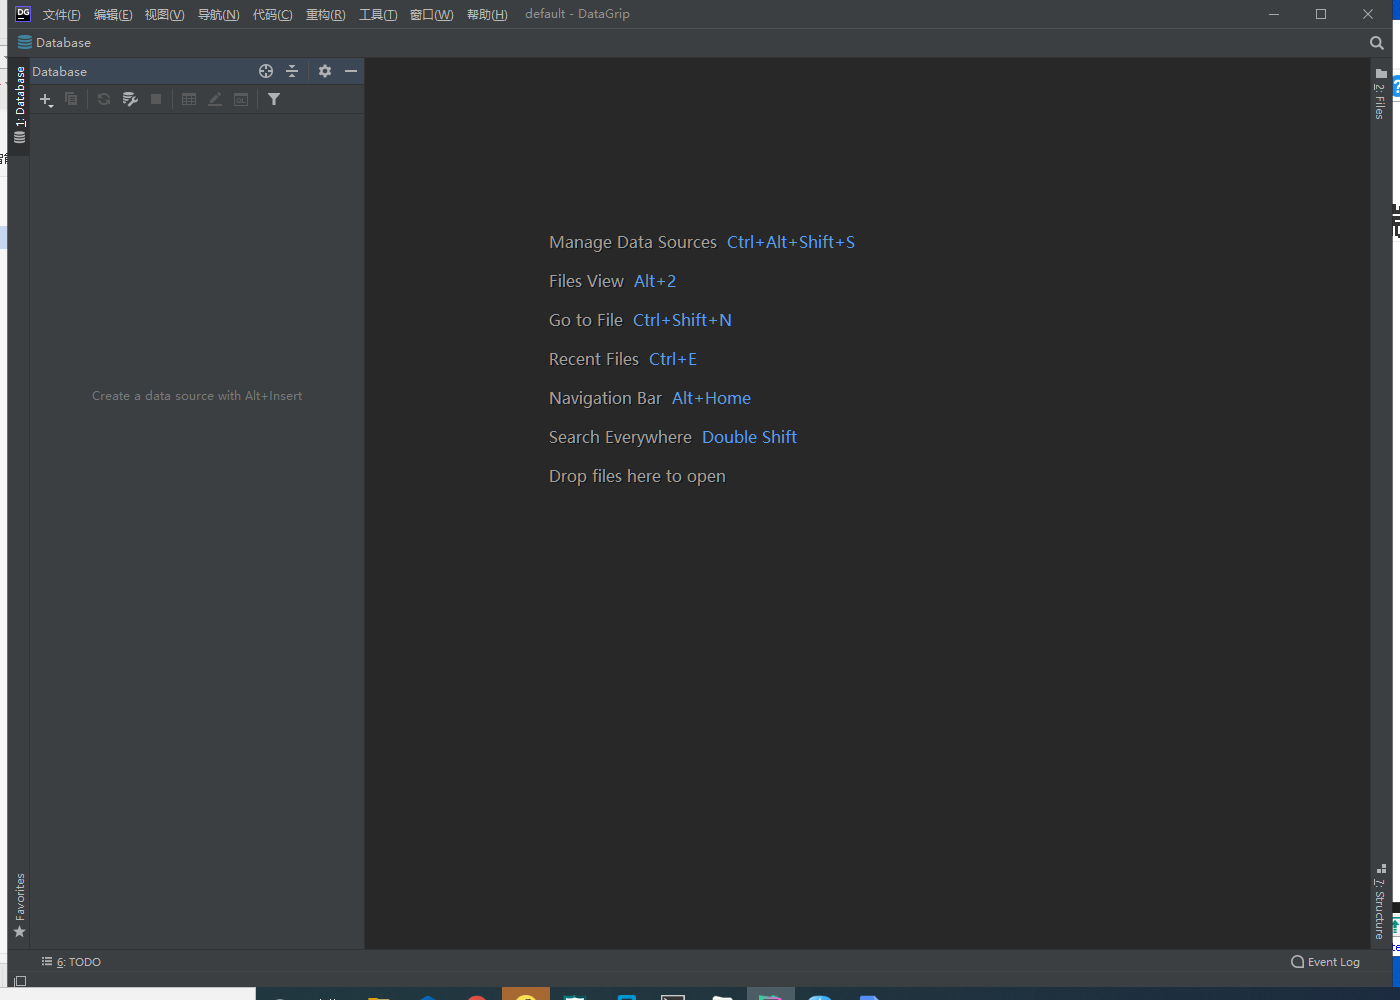Open Database panel gear settings
1400x1000 pixels.
point(325,71)
